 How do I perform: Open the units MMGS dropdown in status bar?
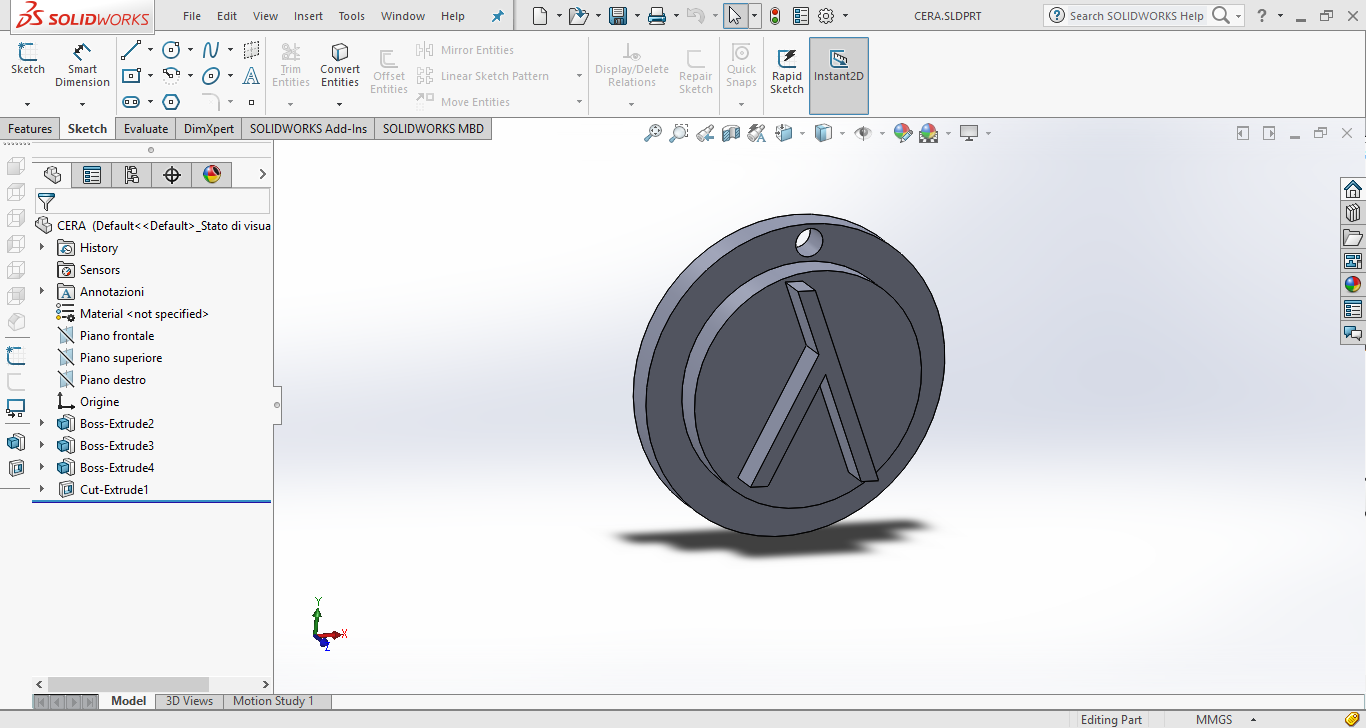pos(1254,720)
